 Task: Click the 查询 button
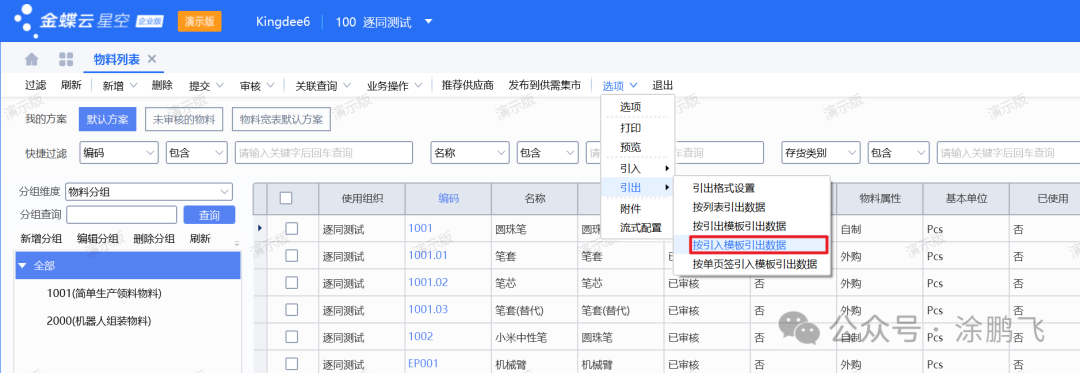click(x=209, y=215)
